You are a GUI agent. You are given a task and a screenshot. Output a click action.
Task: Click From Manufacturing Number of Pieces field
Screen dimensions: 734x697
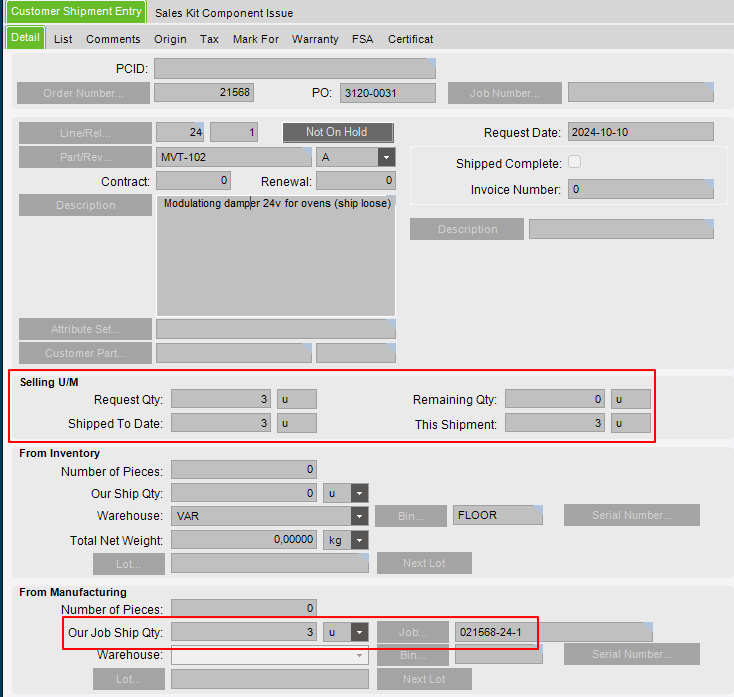(244, 608)
